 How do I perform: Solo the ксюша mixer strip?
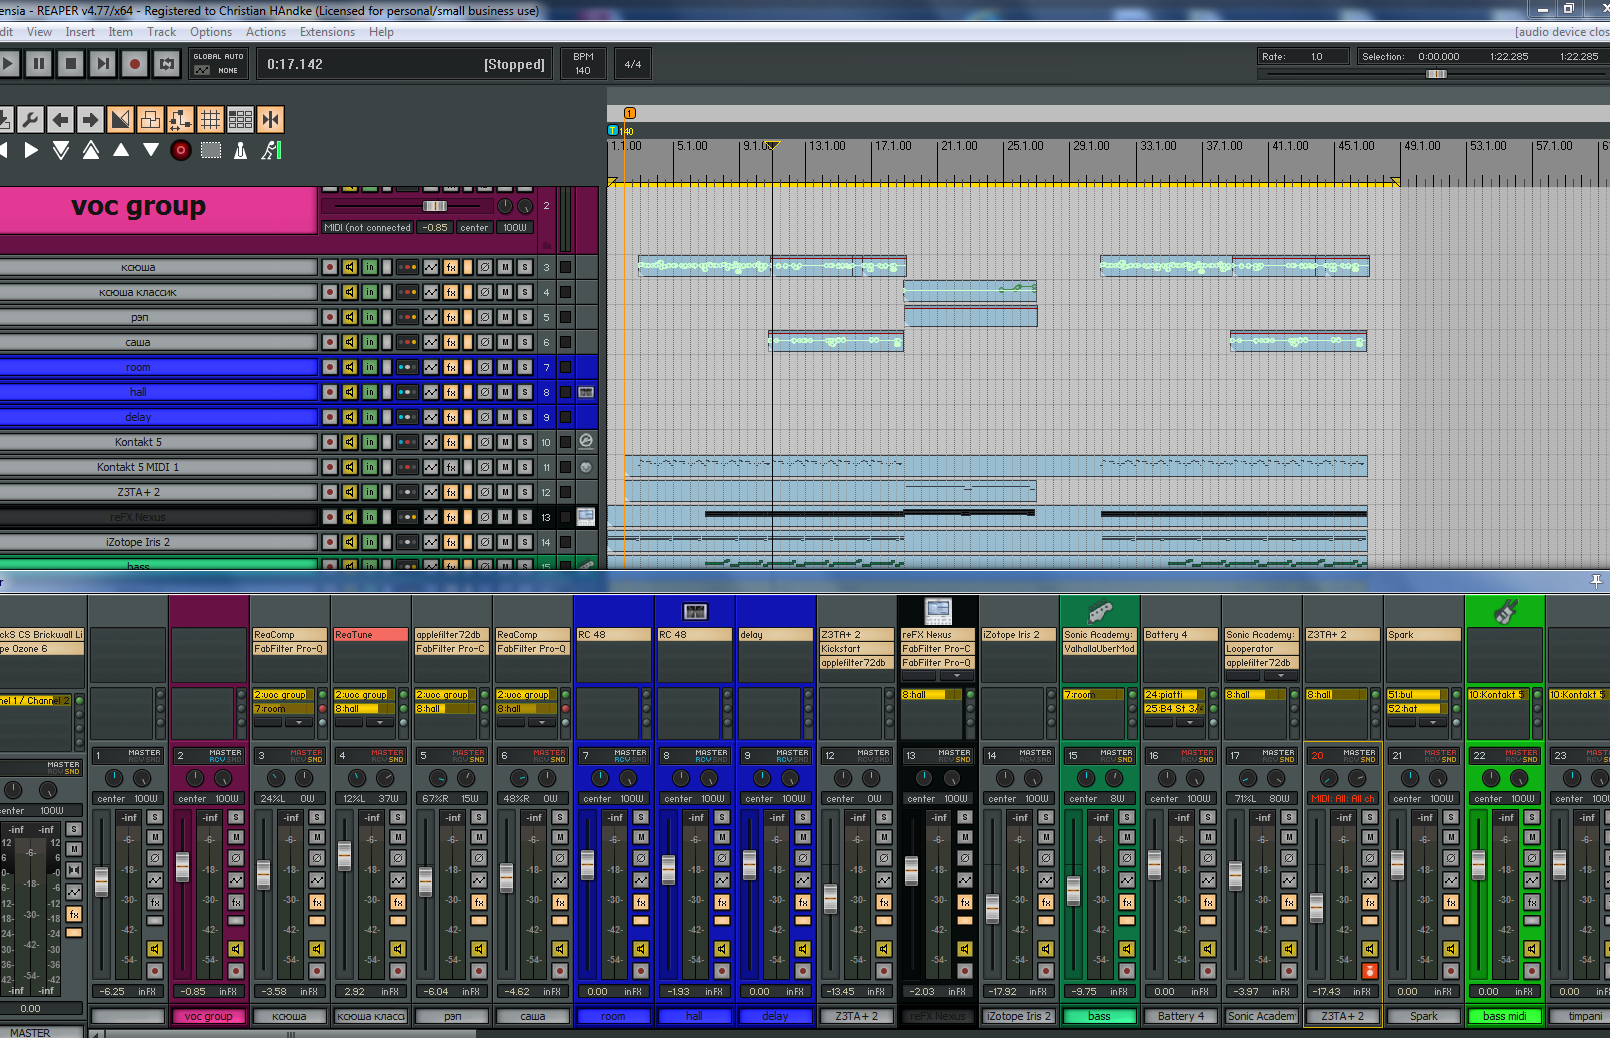point(317,817)
